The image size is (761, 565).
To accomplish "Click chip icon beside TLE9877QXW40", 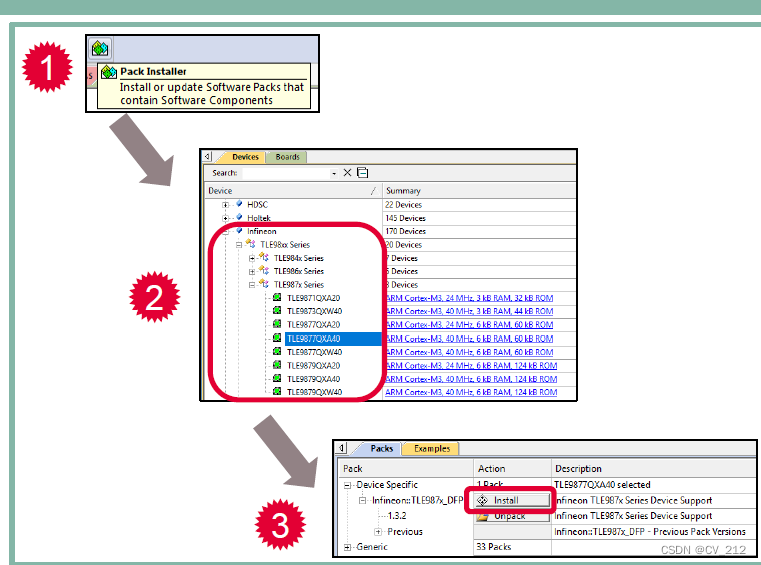I will pos(277,351).
